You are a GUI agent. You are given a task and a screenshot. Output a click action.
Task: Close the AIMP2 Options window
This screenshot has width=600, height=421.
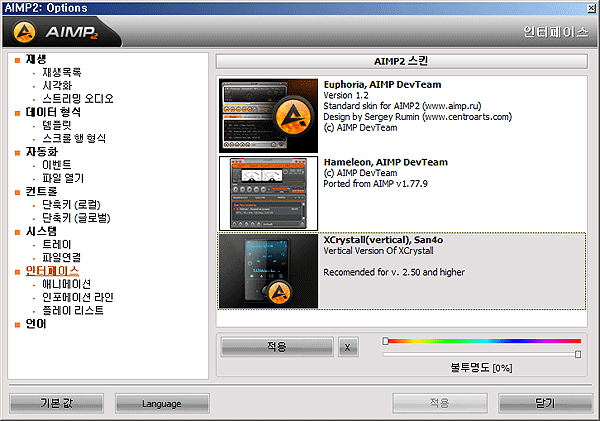591,8
